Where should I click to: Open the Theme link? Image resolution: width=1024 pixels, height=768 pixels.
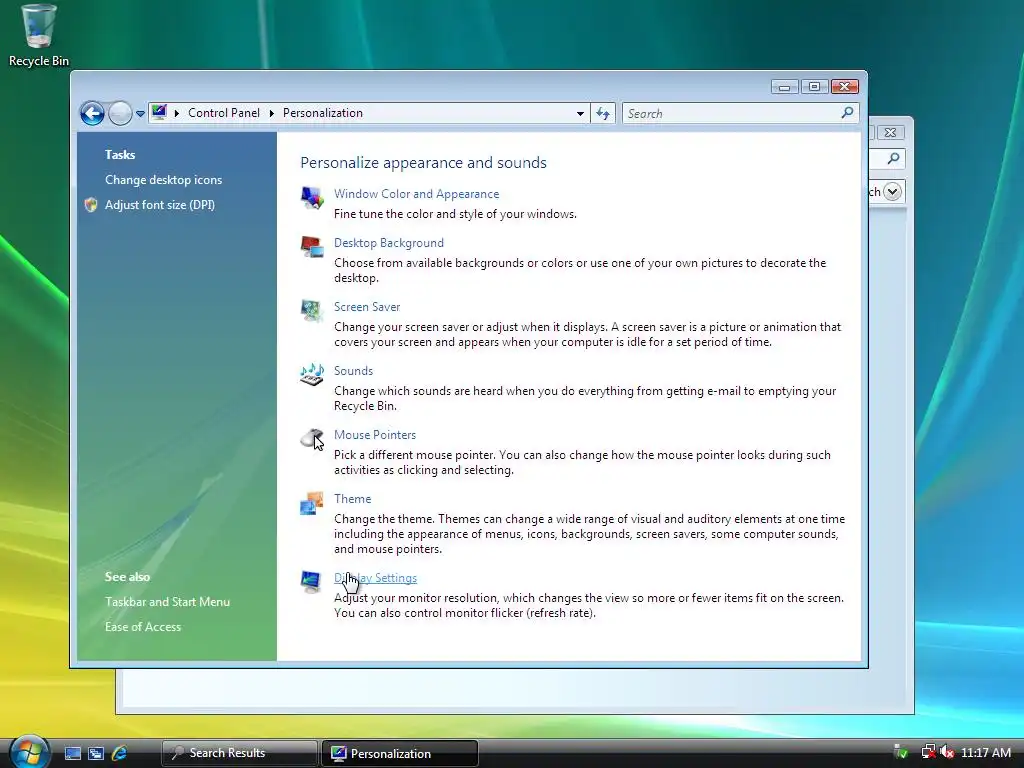(353, 499)
